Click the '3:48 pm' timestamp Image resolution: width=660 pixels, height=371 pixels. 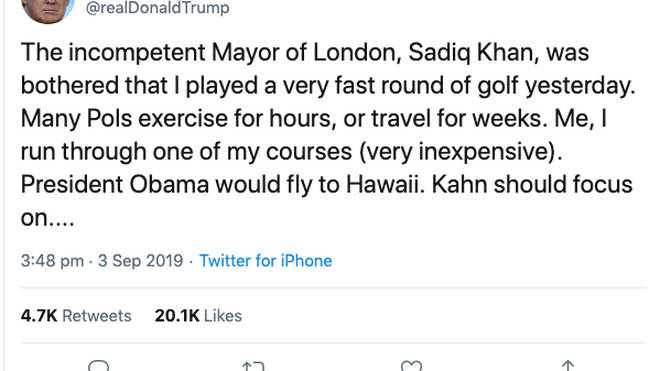coord(52,261)
